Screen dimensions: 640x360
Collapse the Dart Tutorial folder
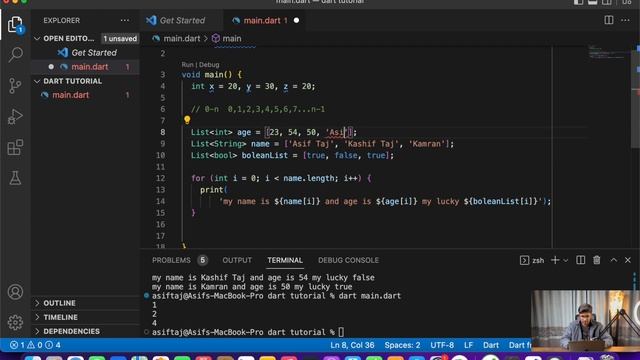37,81
